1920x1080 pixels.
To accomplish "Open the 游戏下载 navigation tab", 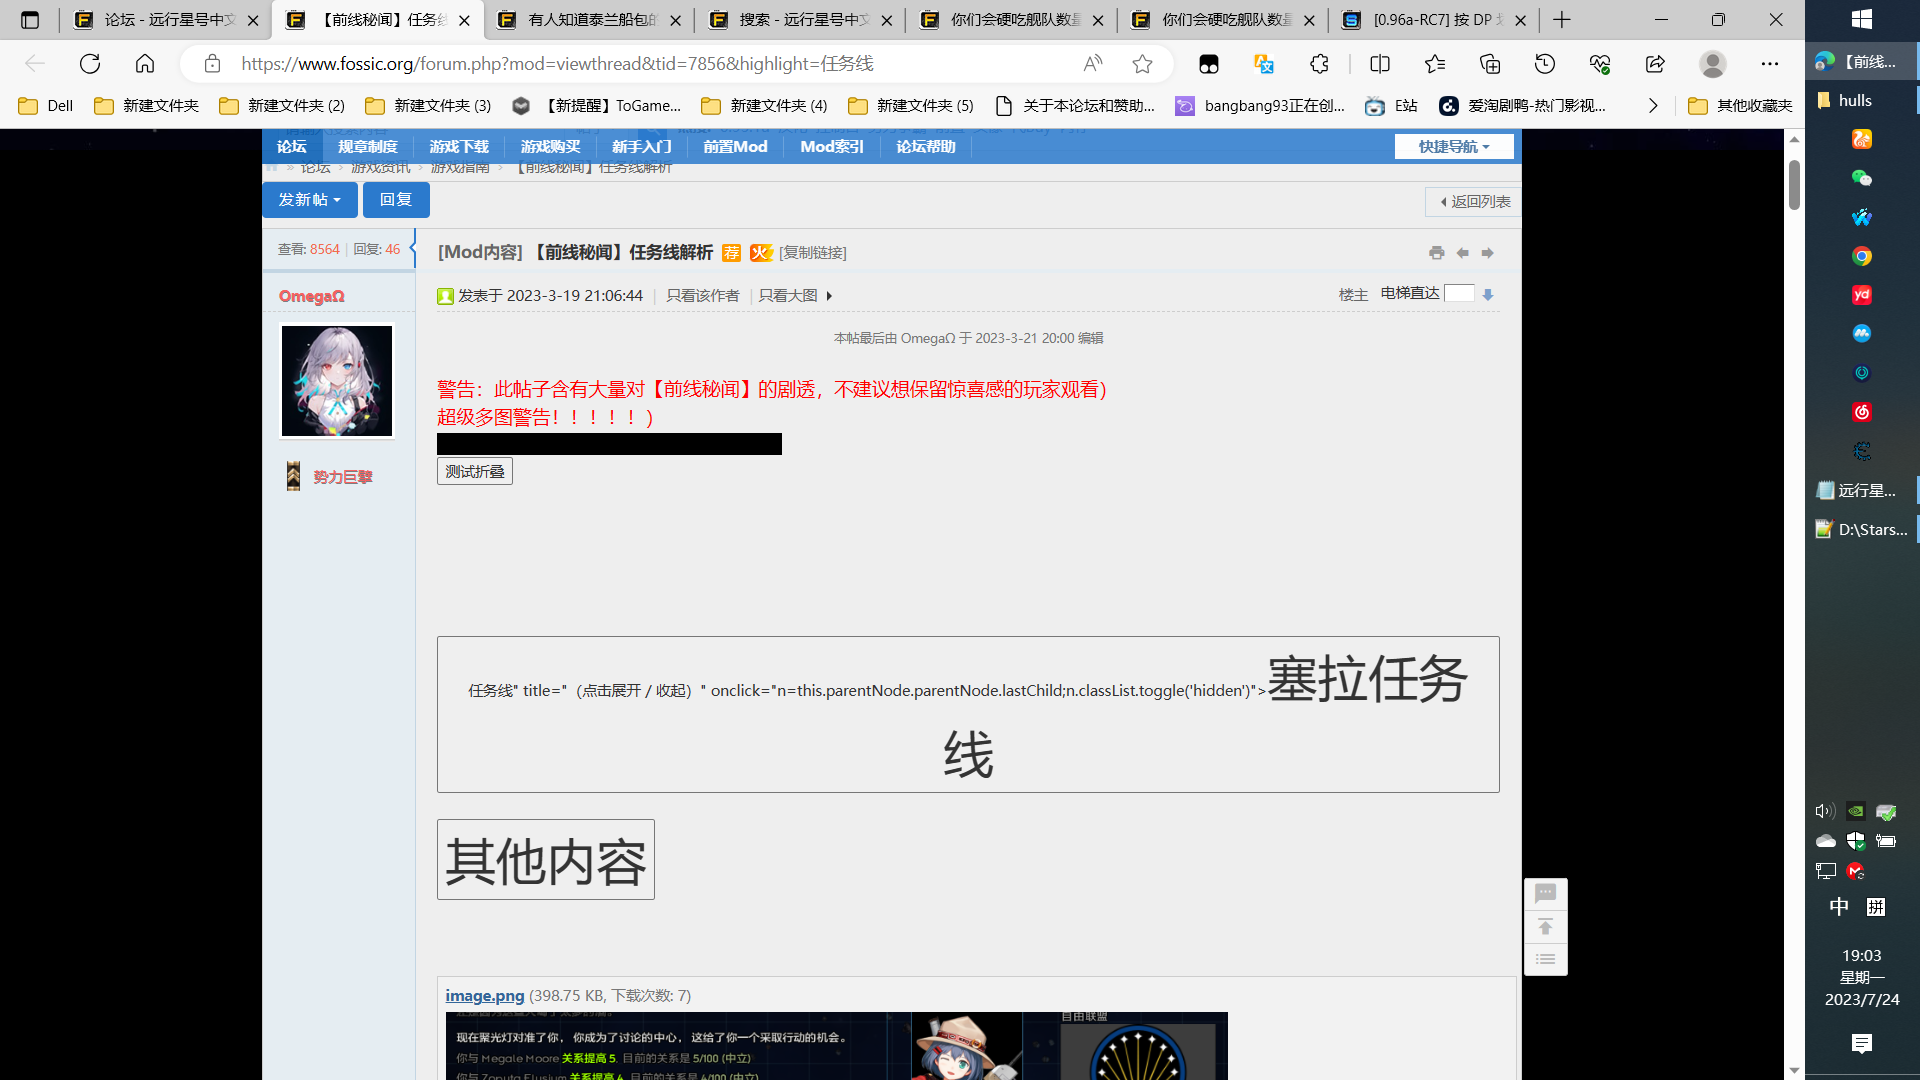I will [x=459, y=146].
